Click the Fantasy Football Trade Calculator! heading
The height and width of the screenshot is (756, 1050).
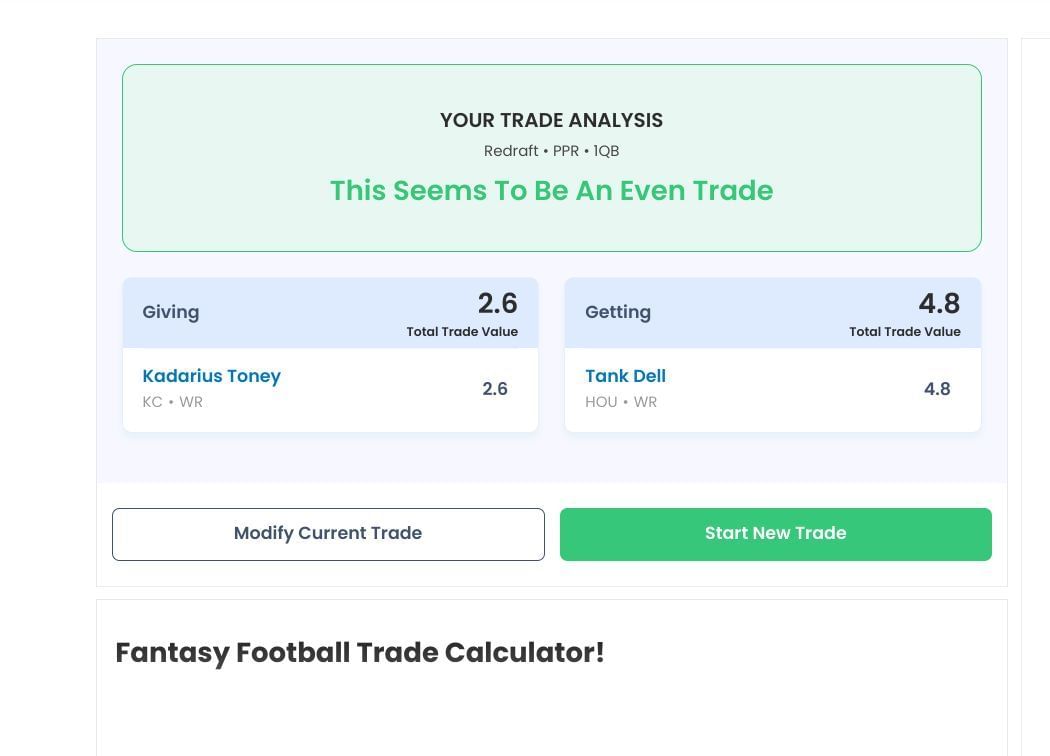click(360, 652)
